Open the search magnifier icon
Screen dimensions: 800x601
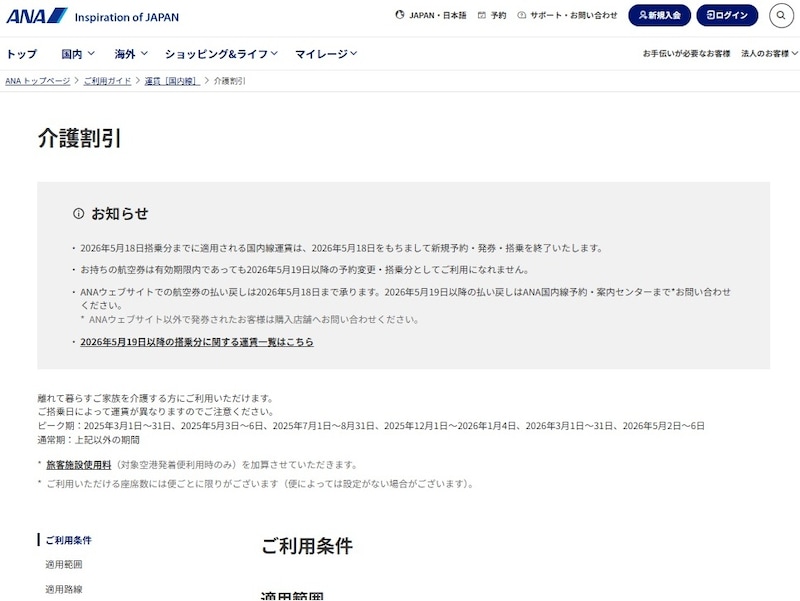click(x=778, y=15)
